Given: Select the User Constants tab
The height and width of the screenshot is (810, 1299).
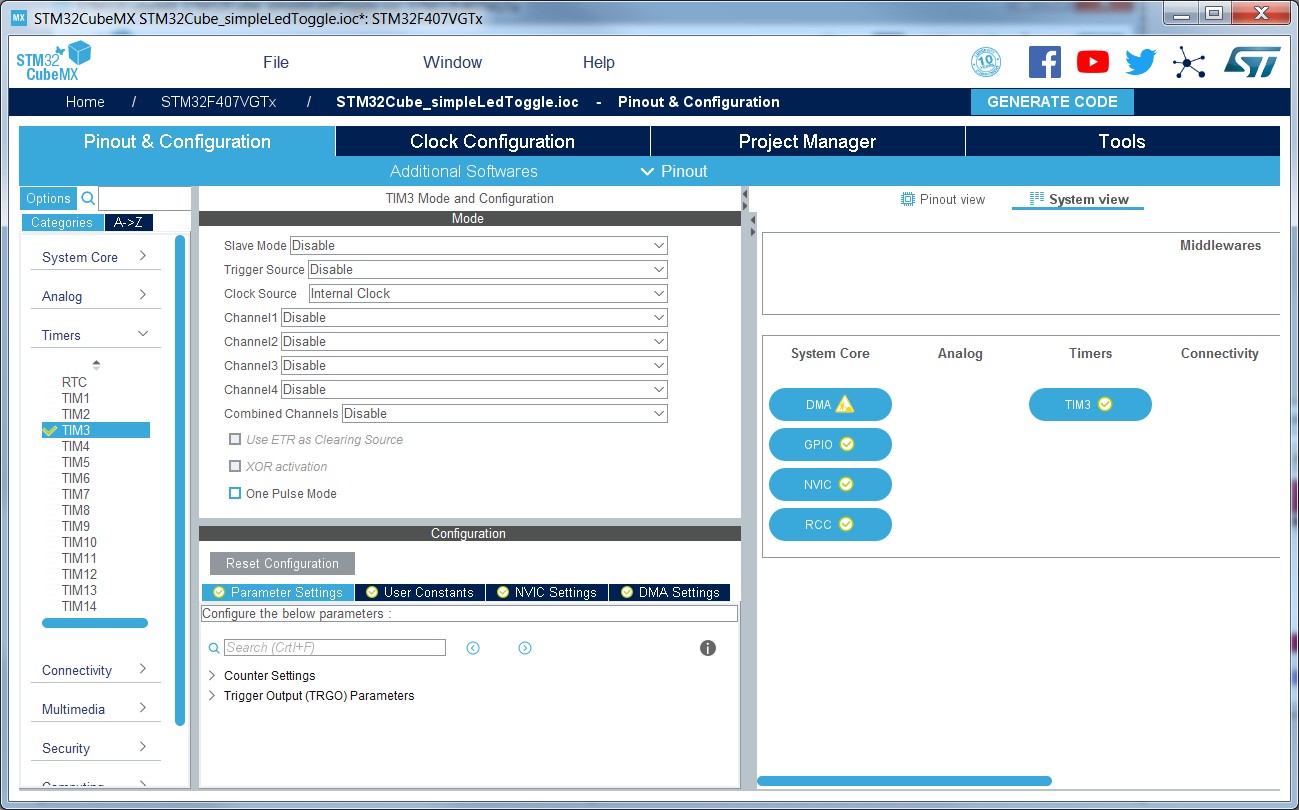Looking at the screenshot, I should point(420,592).
